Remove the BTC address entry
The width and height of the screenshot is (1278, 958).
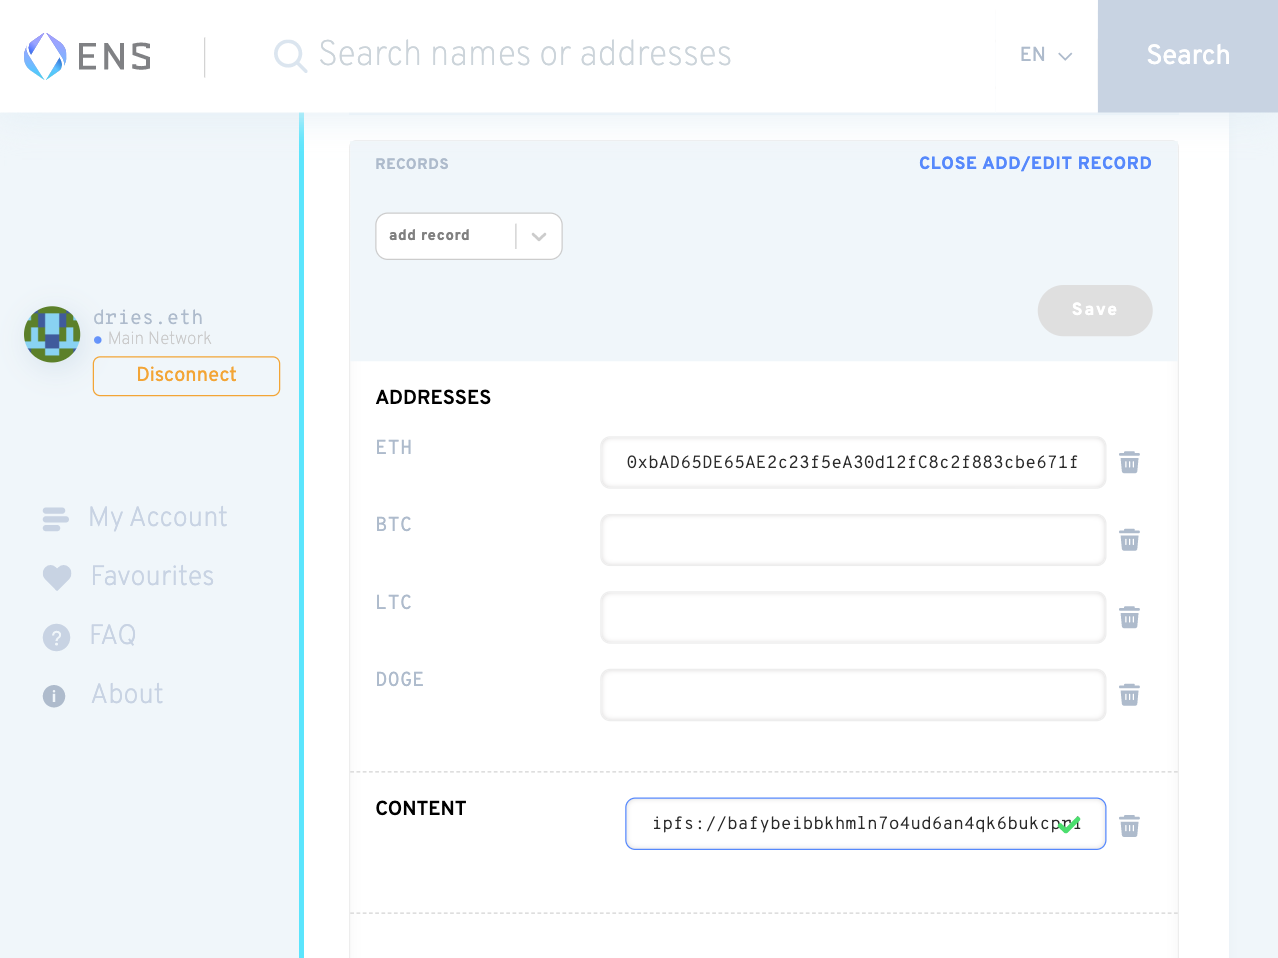[1129, 540]
